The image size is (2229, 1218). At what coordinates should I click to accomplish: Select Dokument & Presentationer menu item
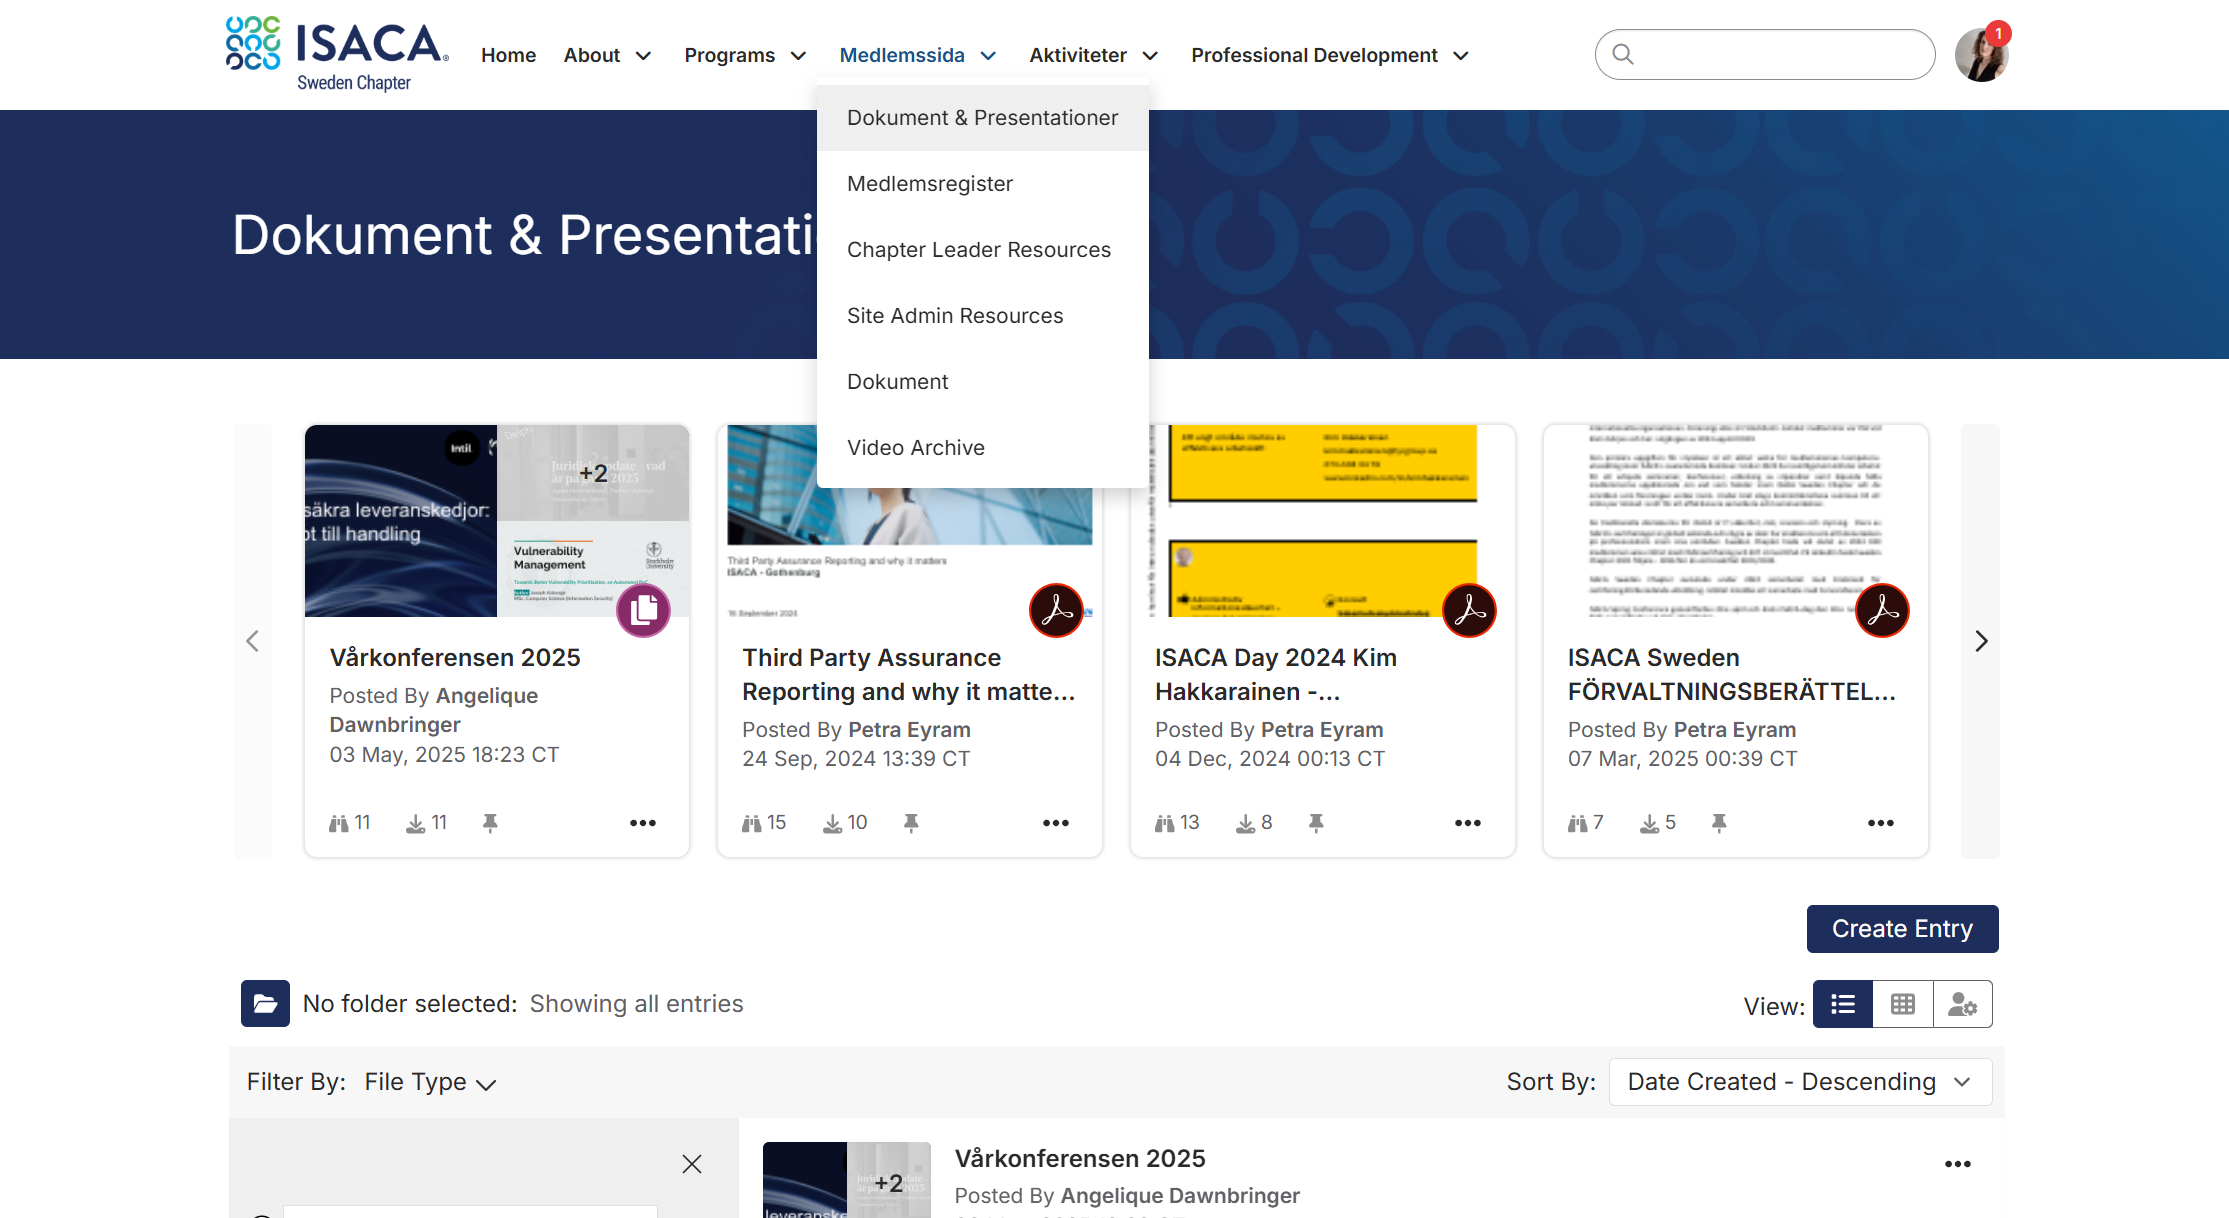coord(982,118)
